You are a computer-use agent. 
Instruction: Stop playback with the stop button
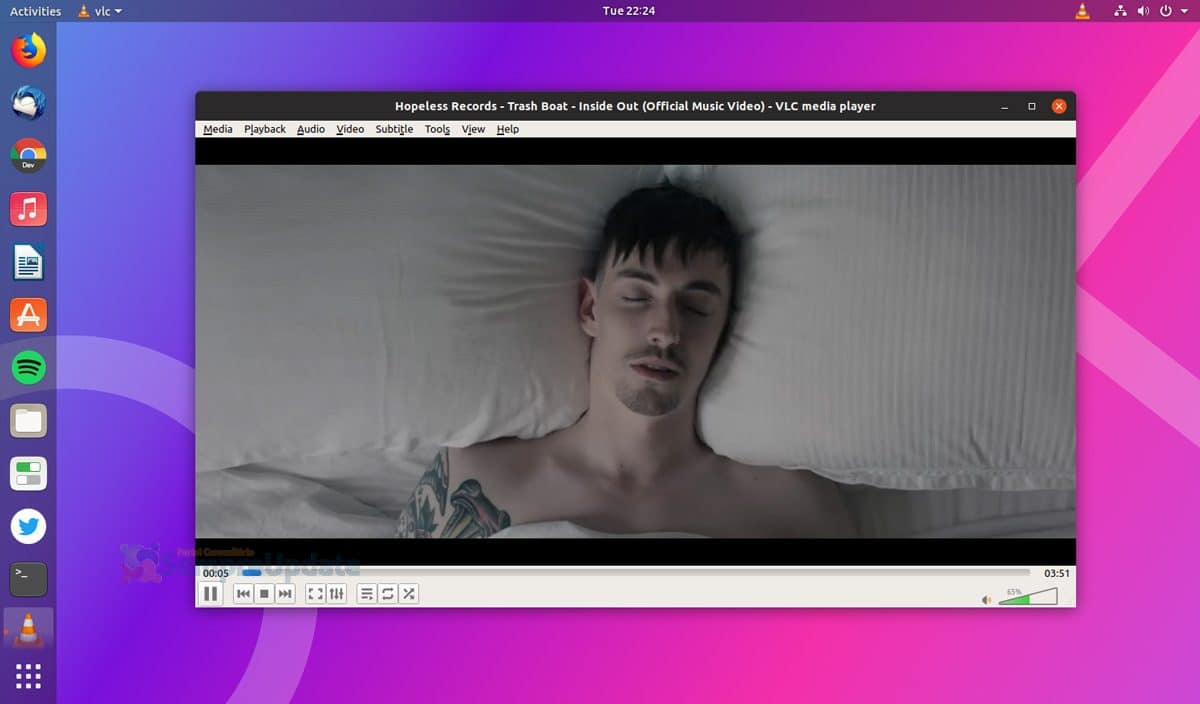[264, 594]
